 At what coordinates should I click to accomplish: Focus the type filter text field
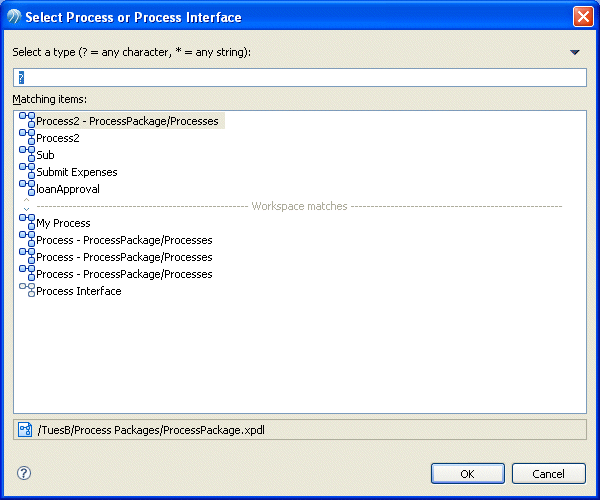click(300, 77)
